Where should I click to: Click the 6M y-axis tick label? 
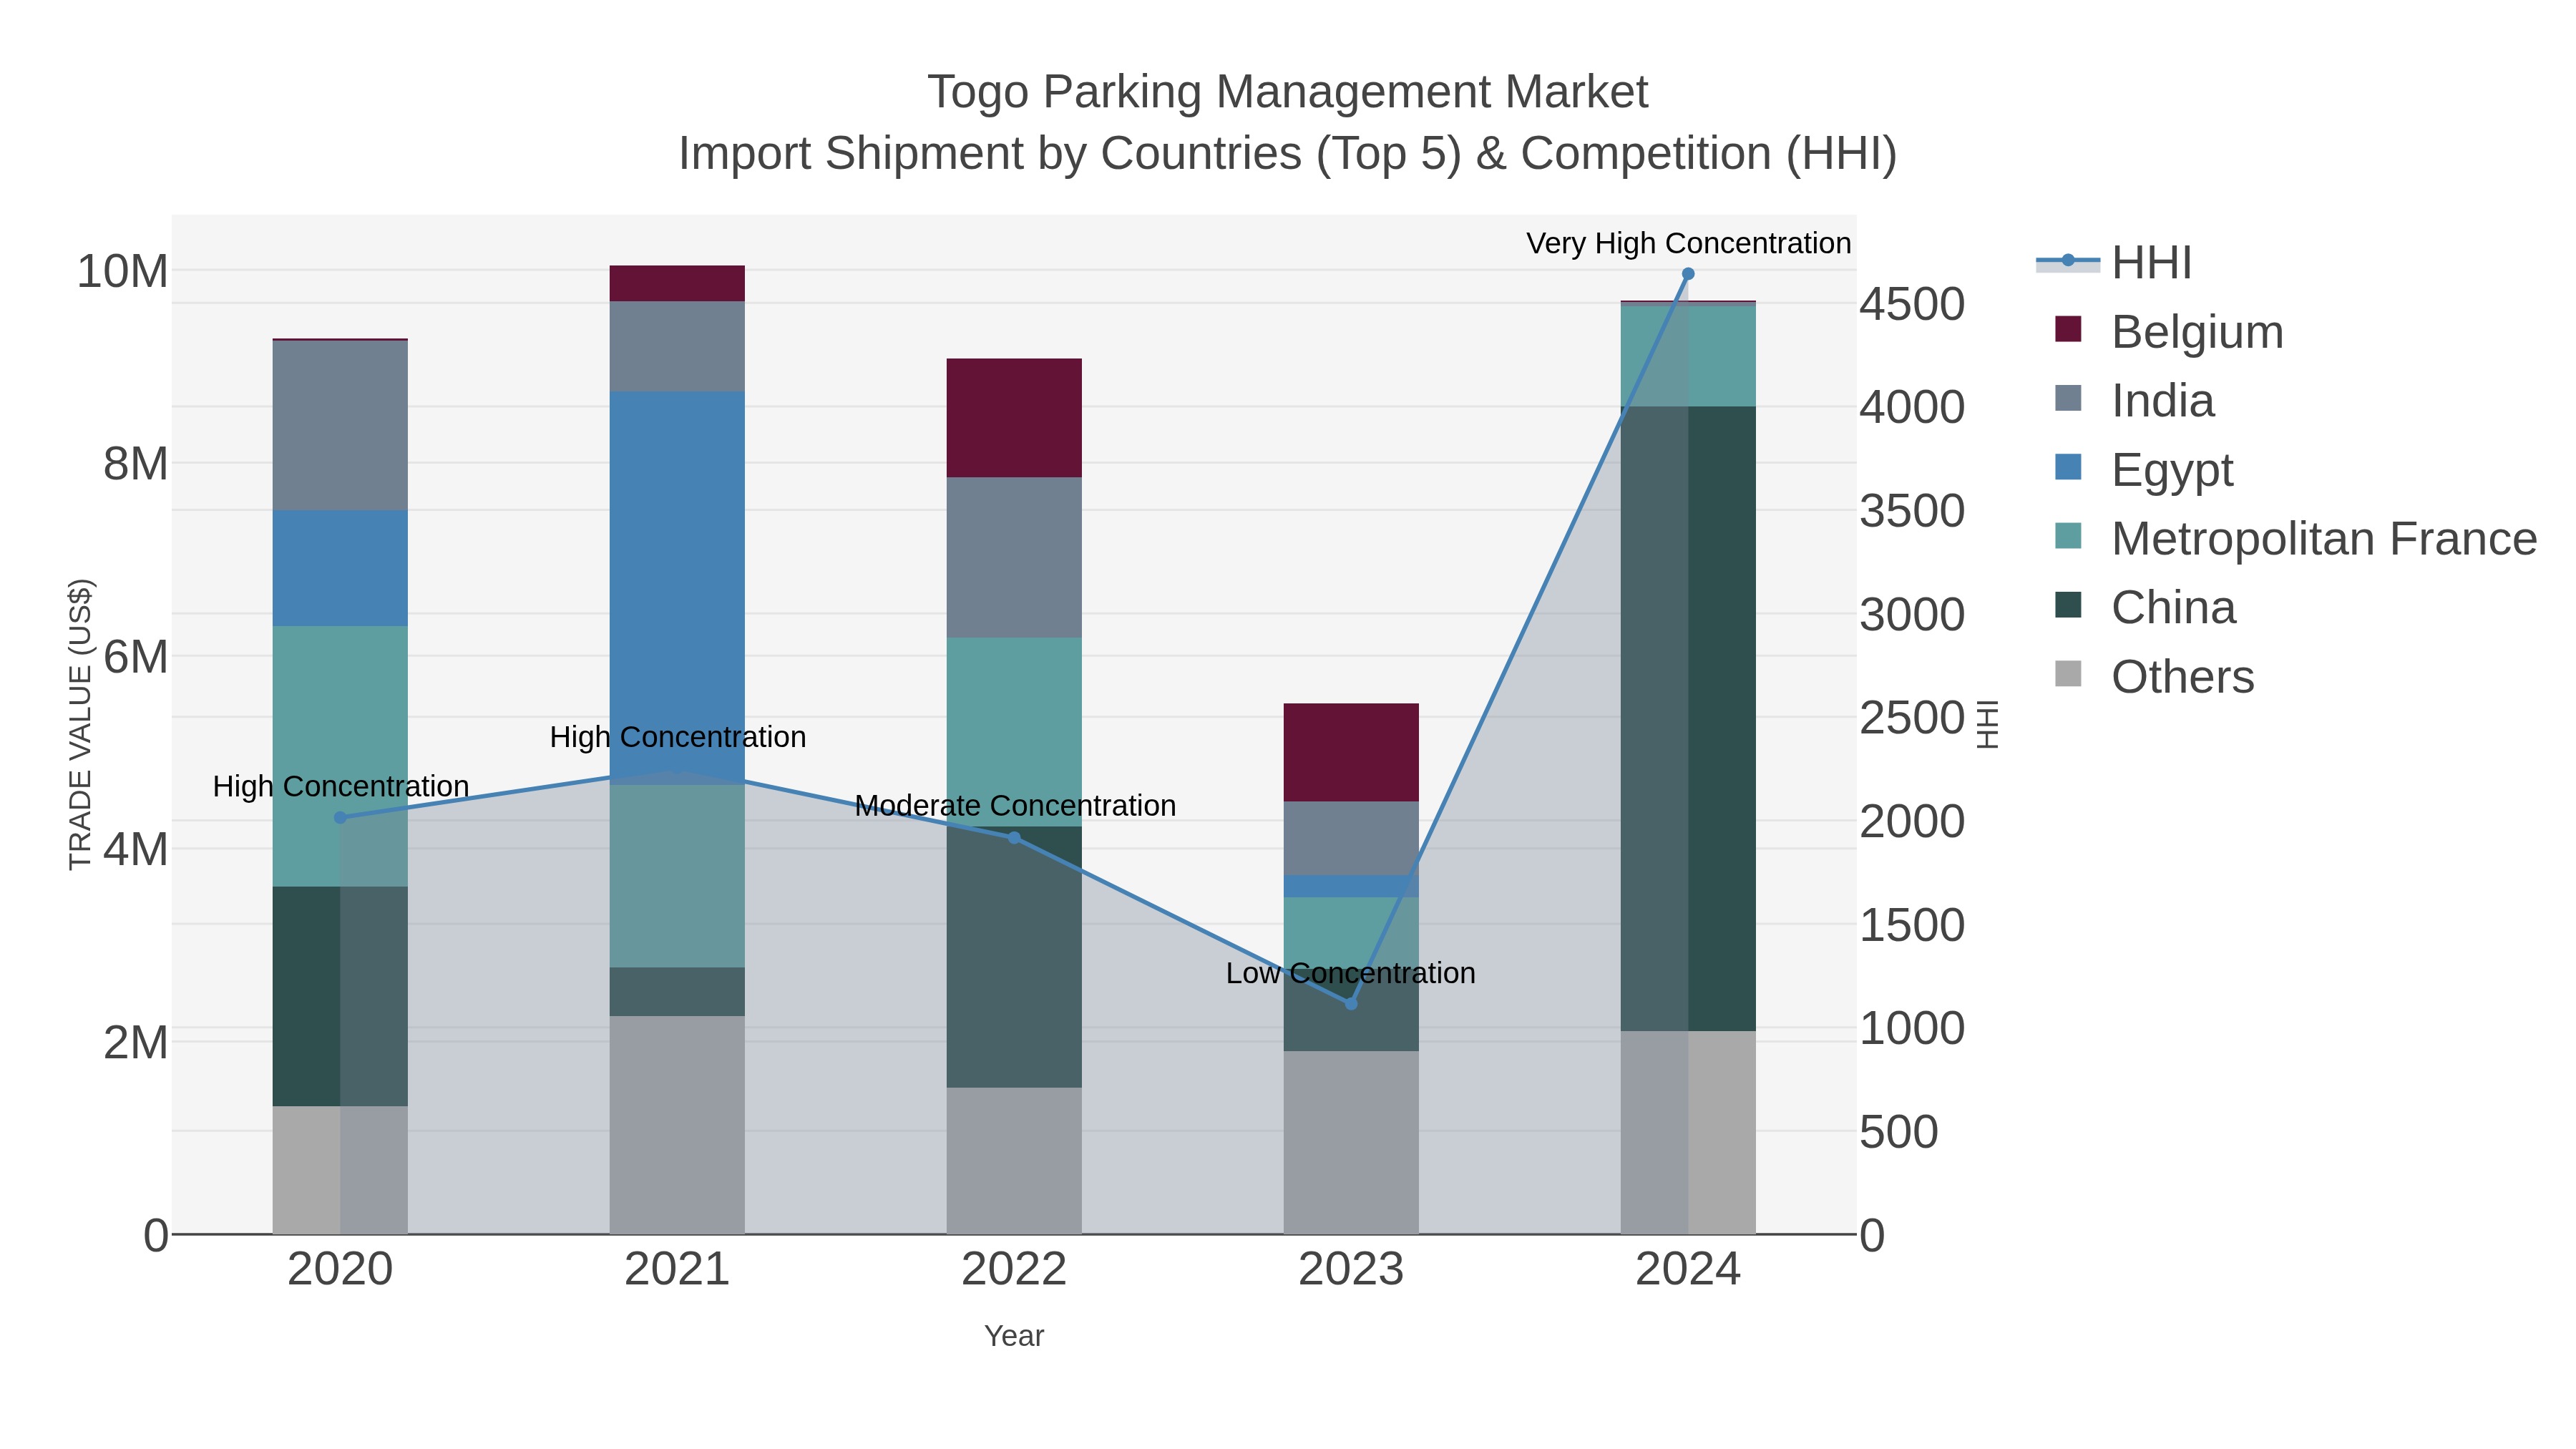[136, 657]
